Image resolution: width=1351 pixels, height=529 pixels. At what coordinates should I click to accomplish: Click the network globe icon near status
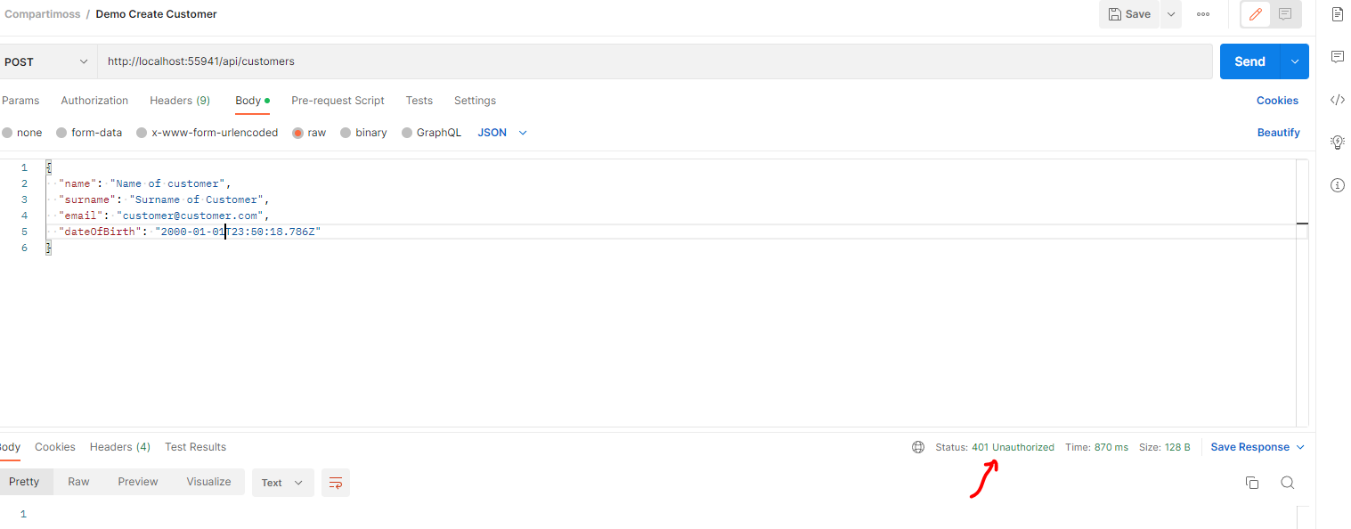(x=918, y=447)
